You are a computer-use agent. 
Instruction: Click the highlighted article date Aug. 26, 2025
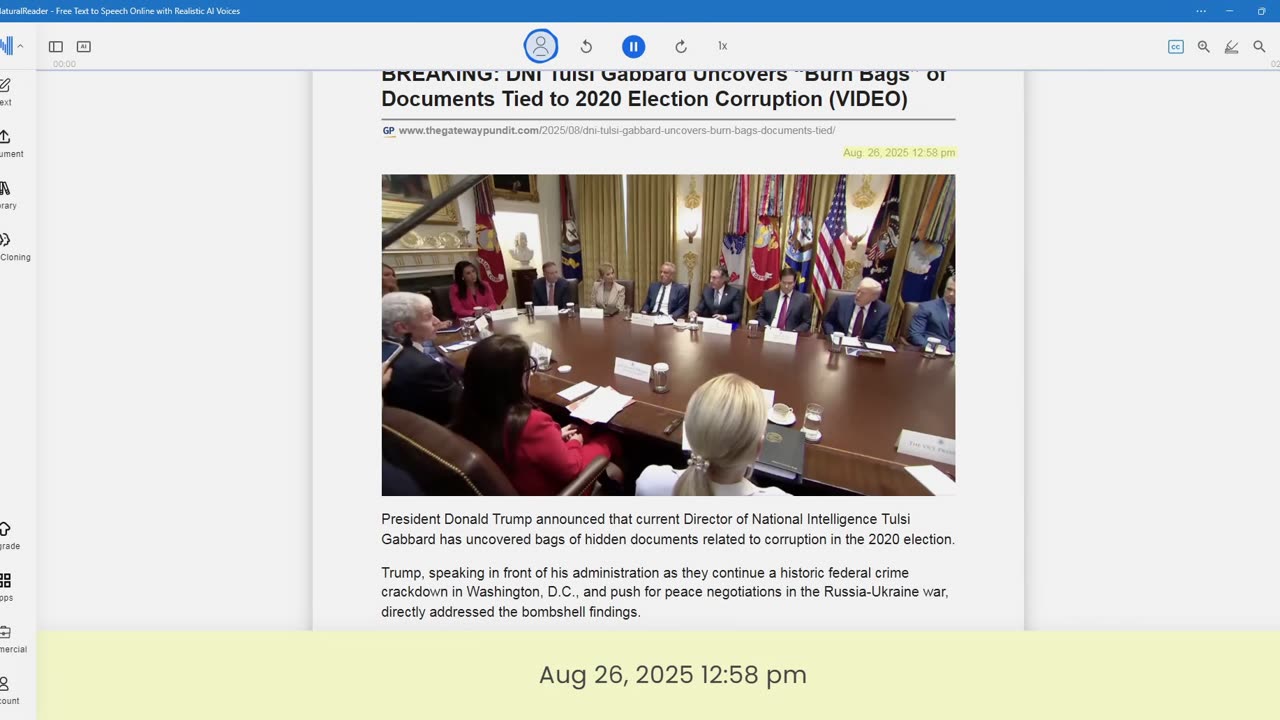coord(899,153)
